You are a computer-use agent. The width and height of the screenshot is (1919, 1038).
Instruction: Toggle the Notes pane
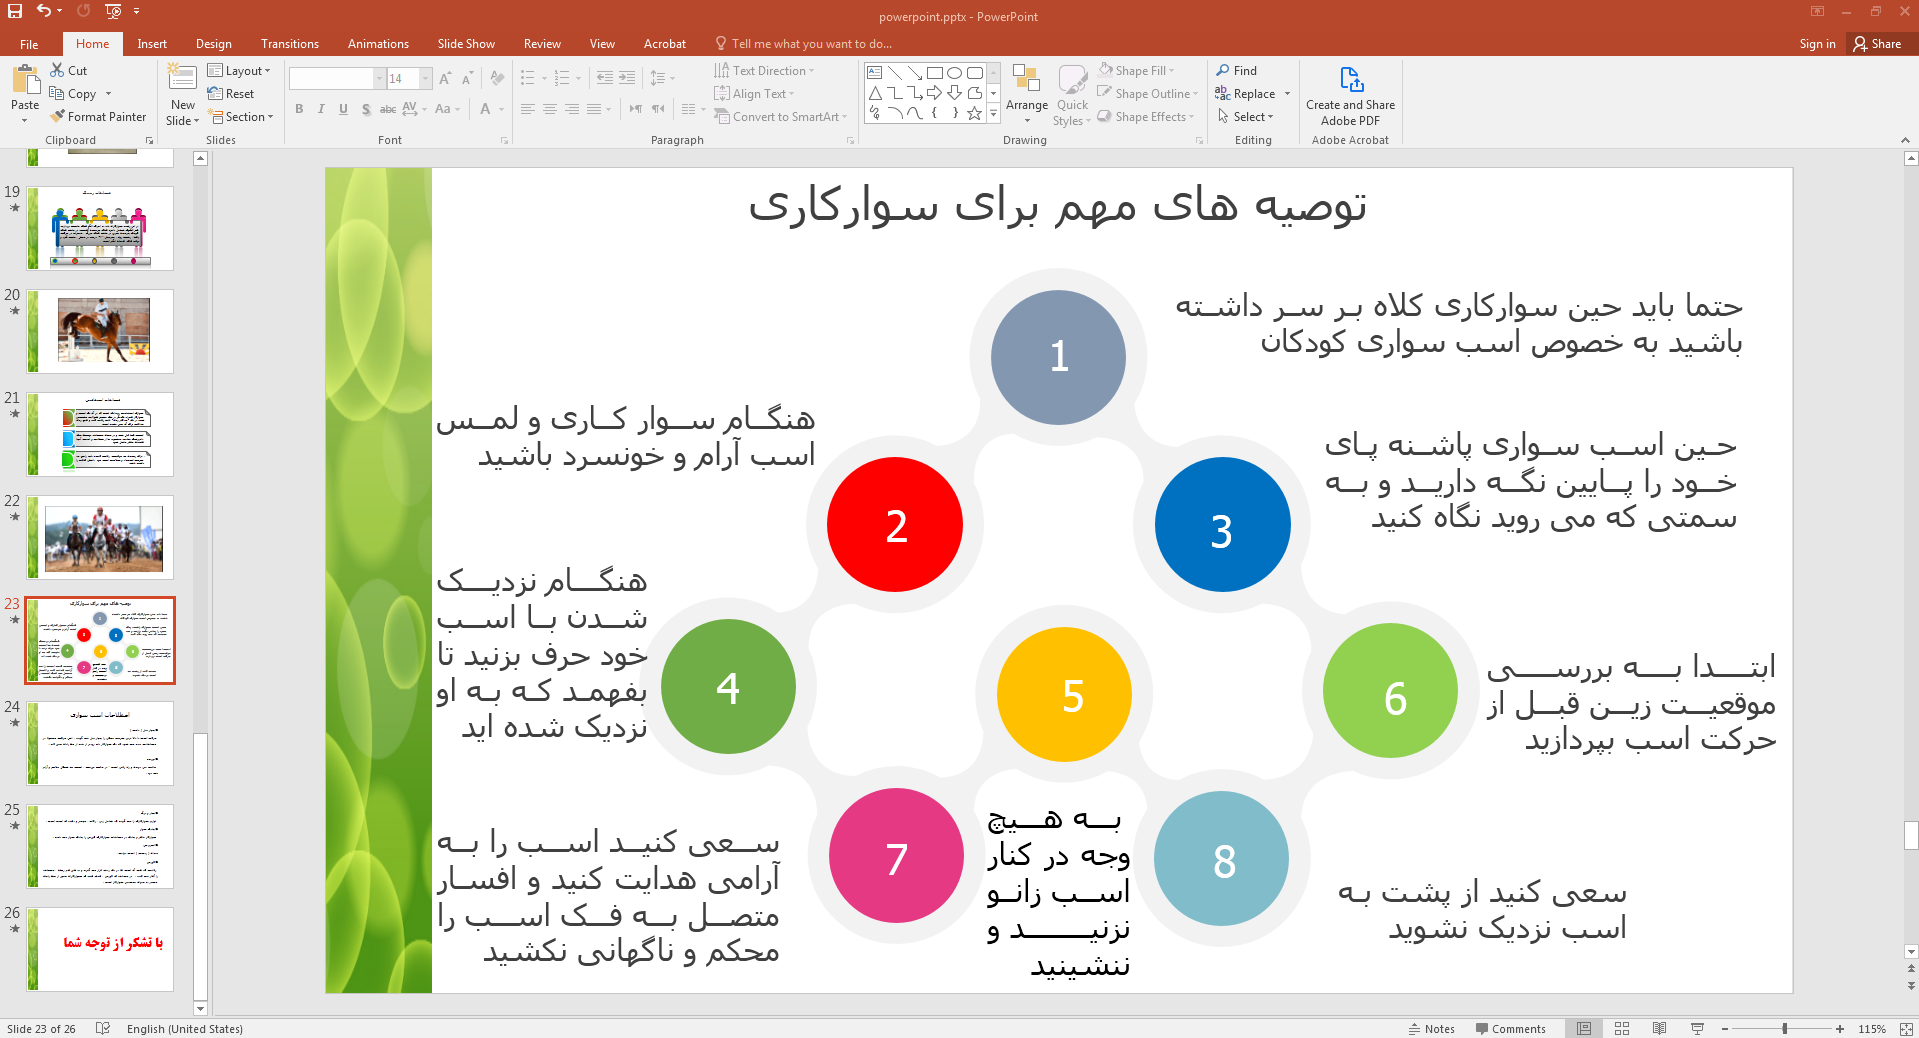[1431, 1029]
